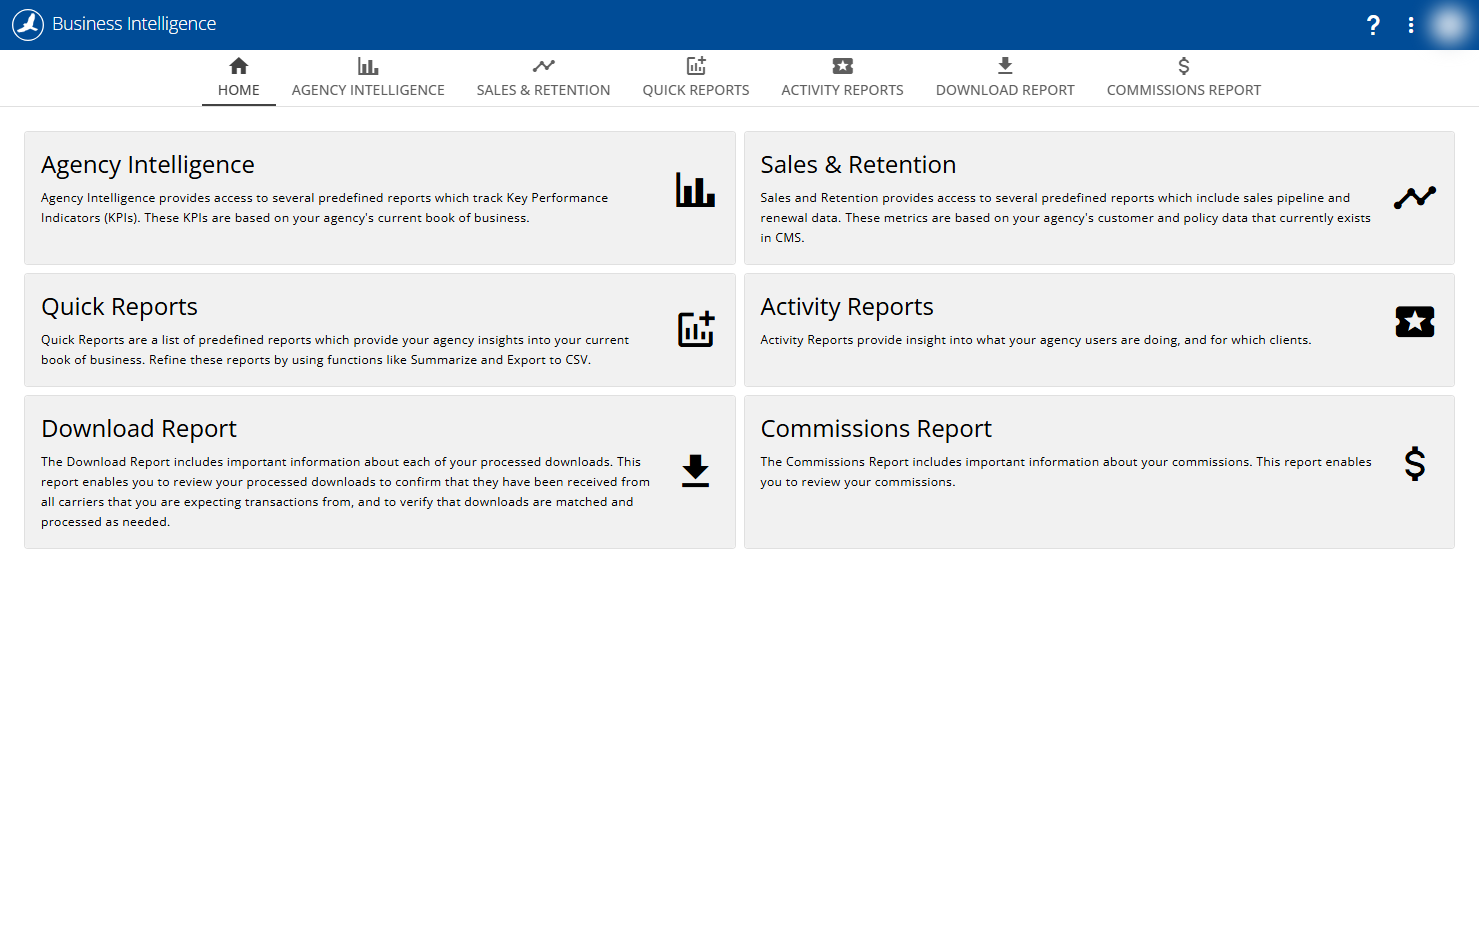
Task: Open the DOWNLOAD REPORT tab label
Action: (1005, 90)
